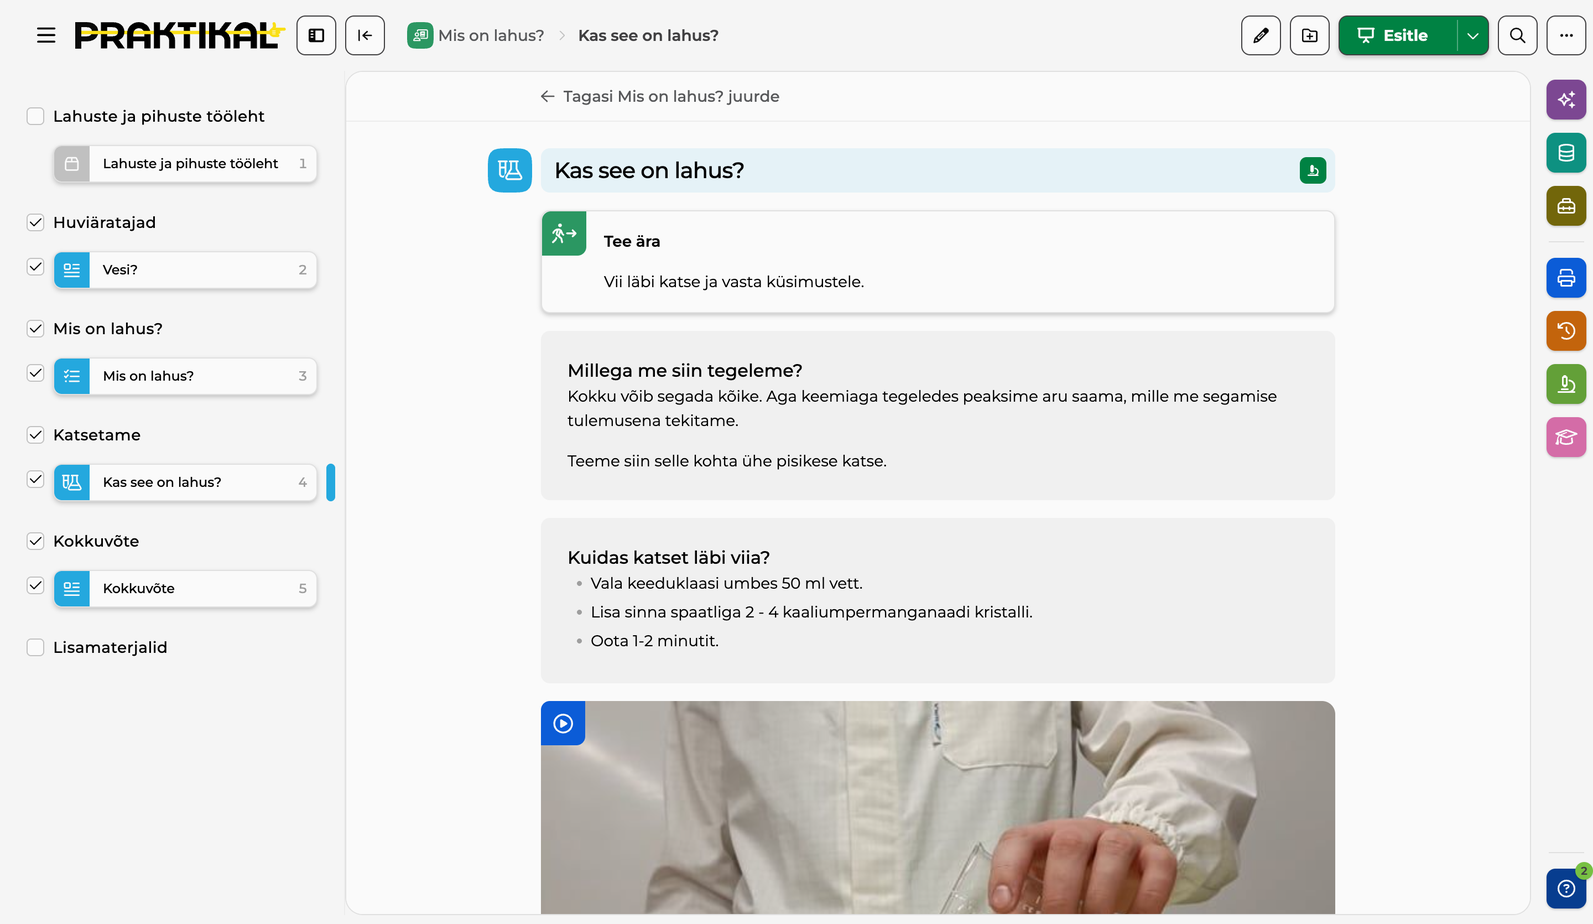The width and height of the screenshot is (1593, 924).
Task: Click the green microscope sidebar icon
Action: coord(1566,384)
